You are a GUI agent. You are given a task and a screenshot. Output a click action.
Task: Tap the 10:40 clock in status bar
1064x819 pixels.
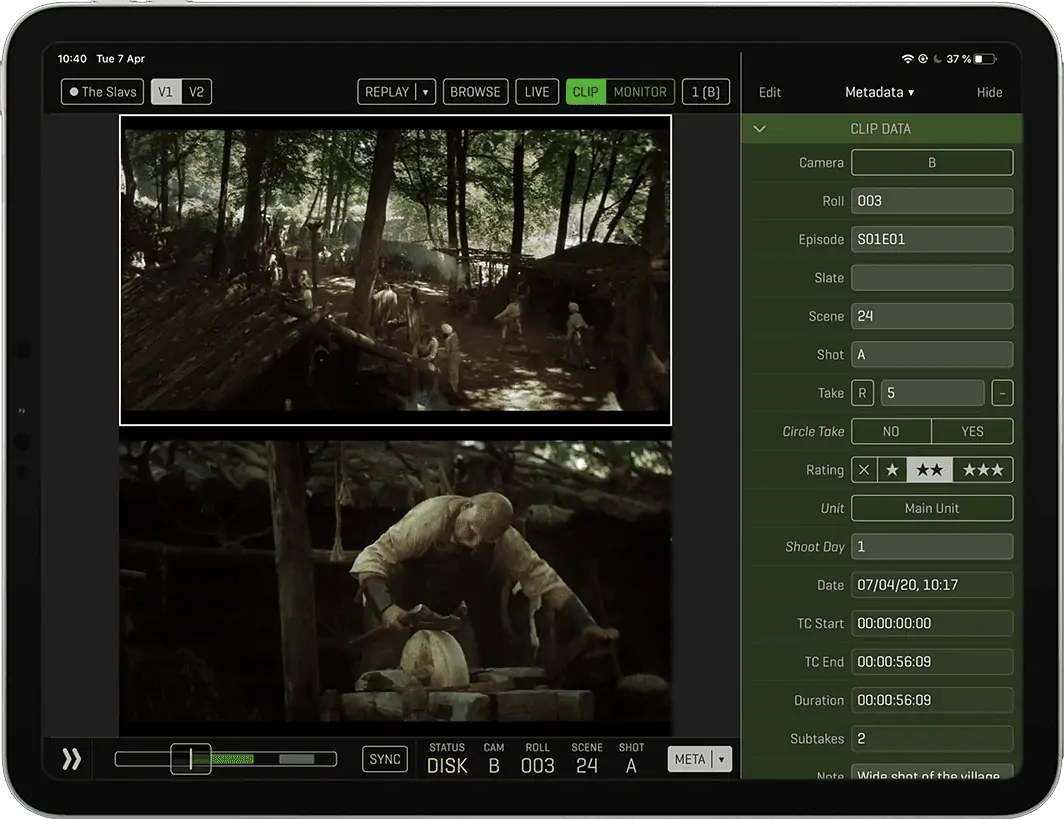pyautogui.click(x=72, y=59)
